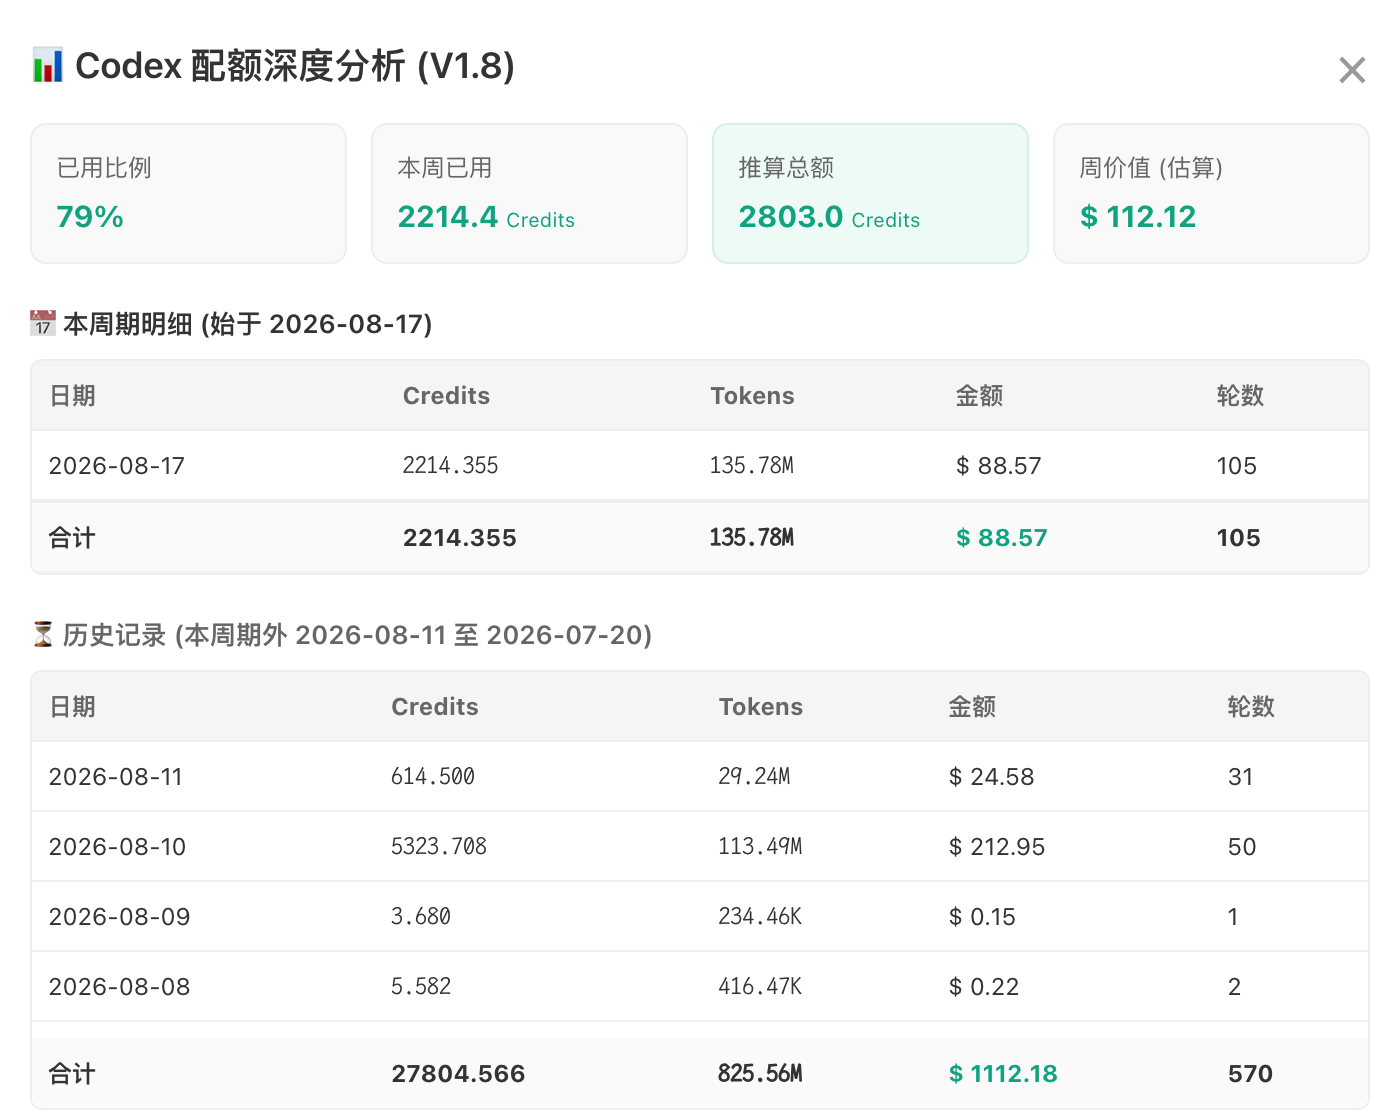The height and width of the screenshot is (1110, 1374).
Task: Click rounds value 31
Action: (1241, 777)
